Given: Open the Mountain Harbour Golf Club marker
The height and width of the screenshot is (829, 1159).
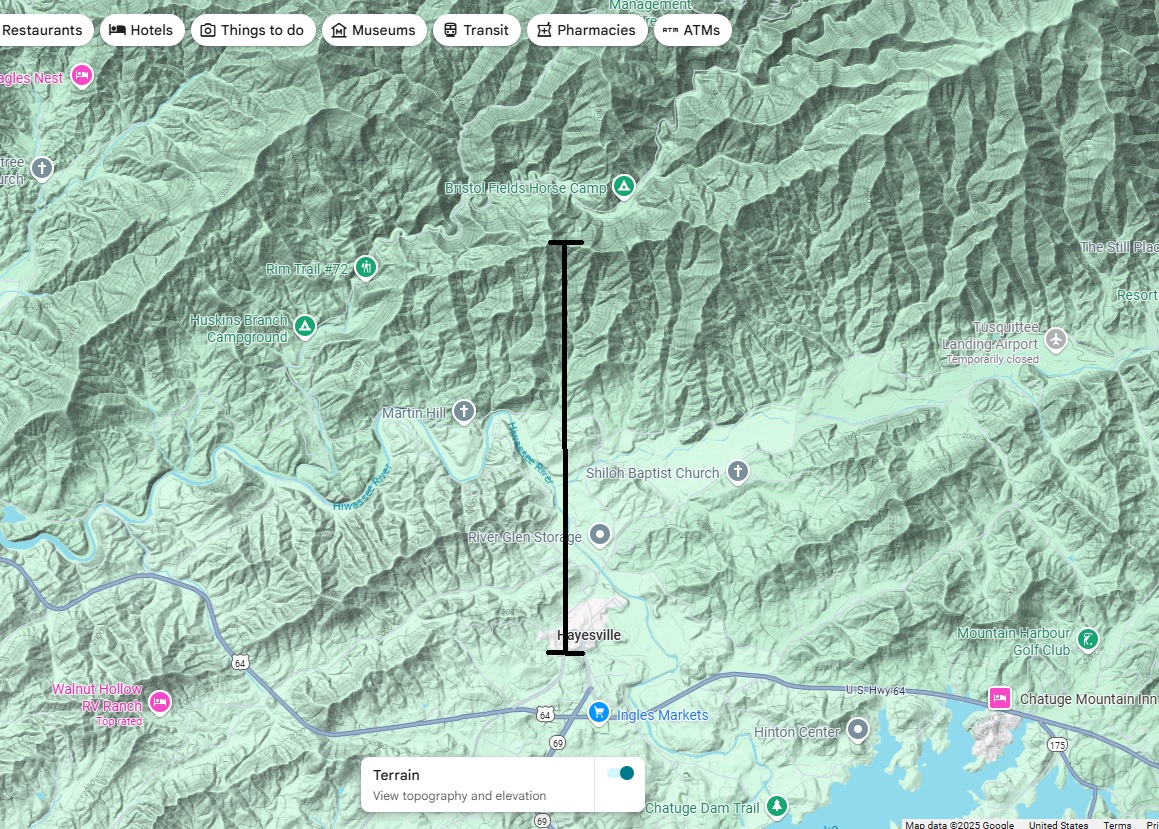Looking at the screenshot, I should coord(1088,638).
